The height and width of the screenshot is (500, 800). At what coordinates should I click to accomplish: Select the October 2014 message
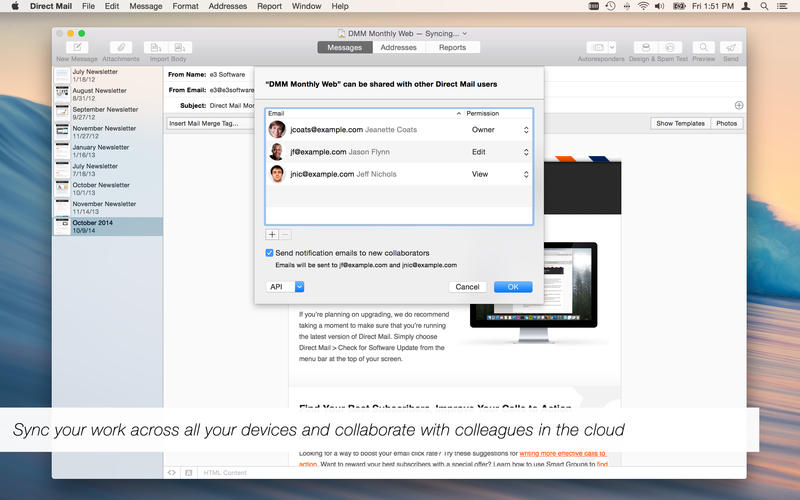[108, 227]
